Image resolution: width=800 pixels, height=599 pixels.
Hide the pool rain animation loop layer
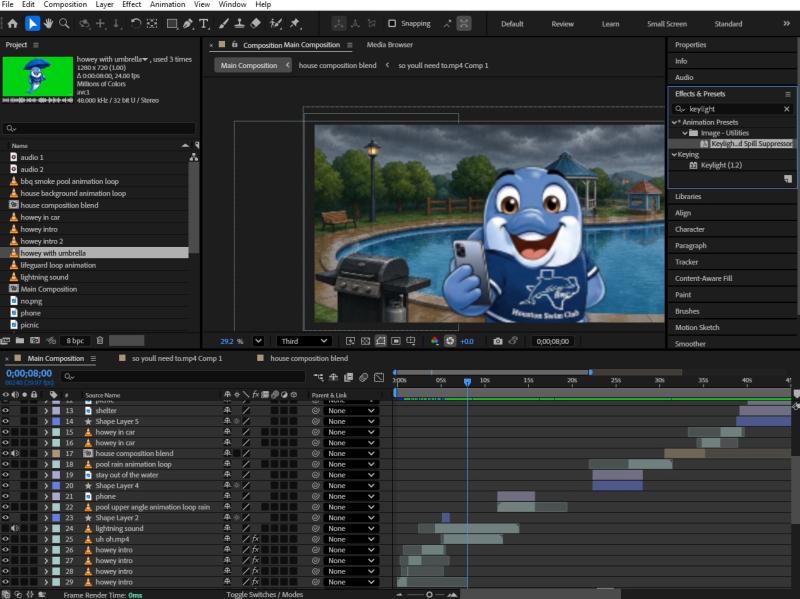pos(6,464)
